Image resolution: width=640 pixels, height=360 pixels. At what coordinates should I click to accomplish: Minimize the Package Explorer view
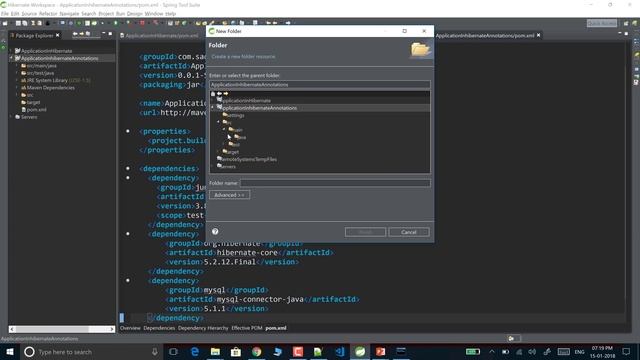[x=104, y=33]
